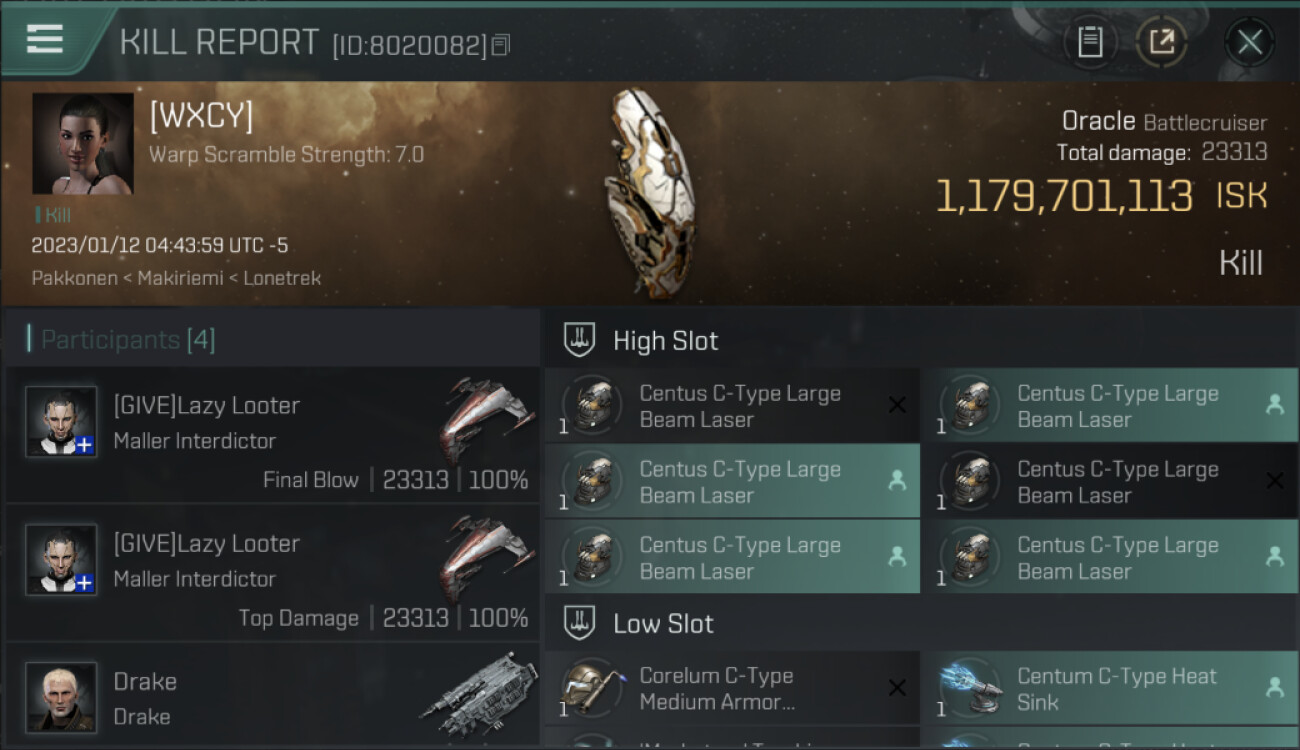Close the kill report window
The width and height of the screenshot is (1300, 750).
coord(1249,42)
